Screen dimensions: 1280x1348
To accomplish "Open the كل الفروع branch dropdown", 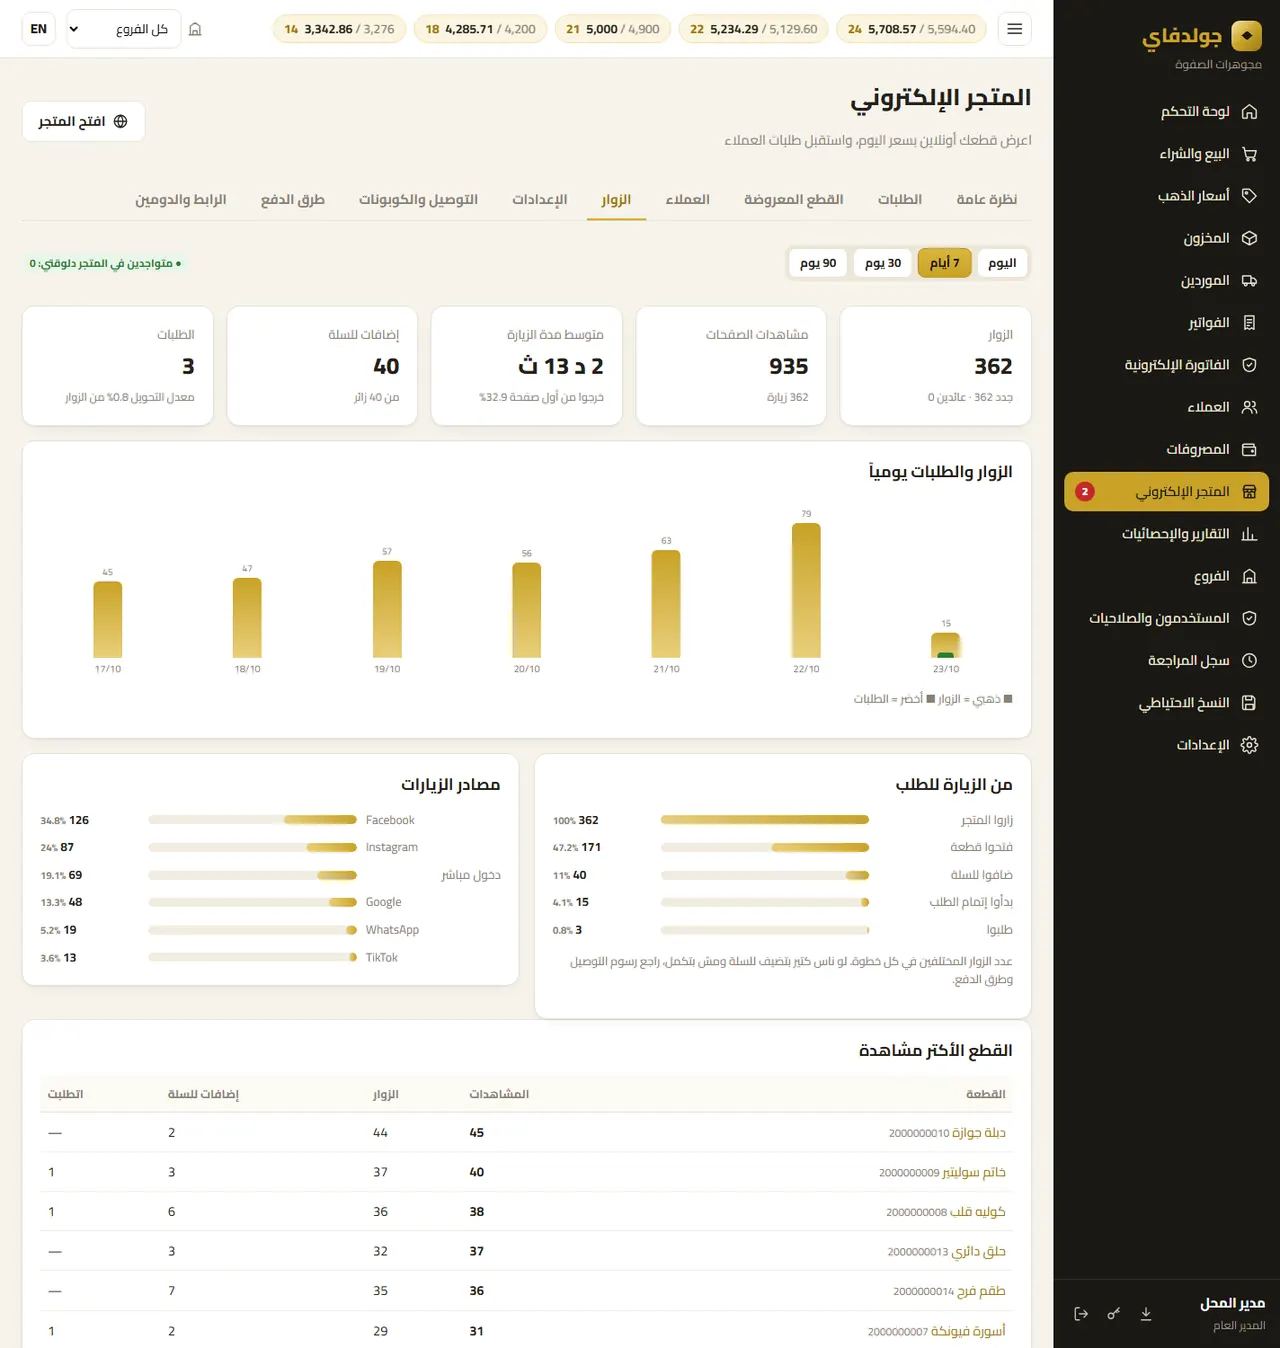I will click(123, 29).
